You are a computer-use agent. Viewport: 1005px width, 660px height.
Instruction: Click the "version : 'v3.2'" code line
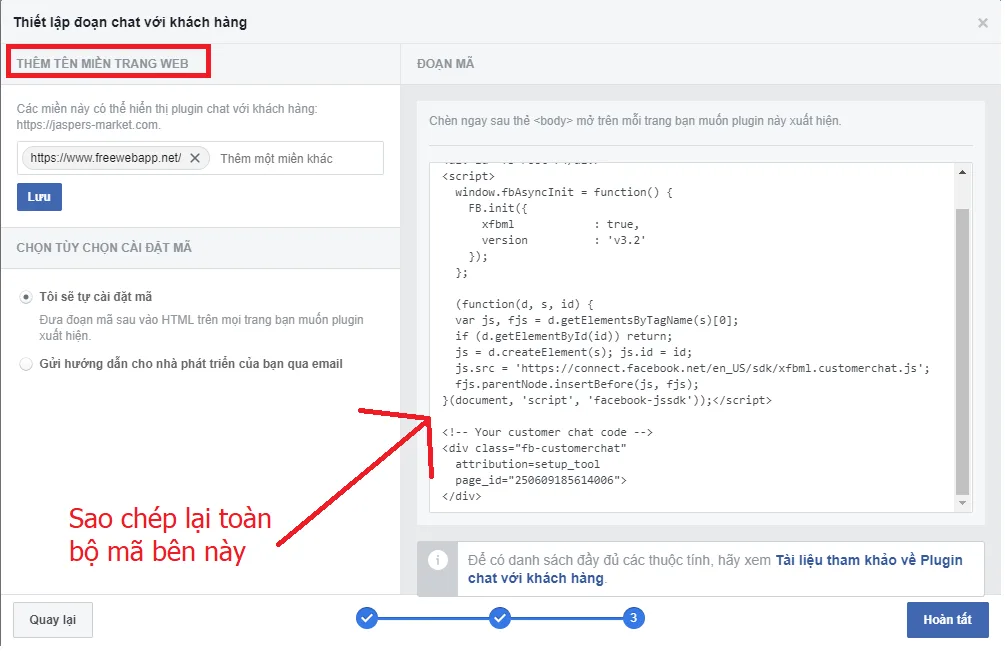click(563, 240)
